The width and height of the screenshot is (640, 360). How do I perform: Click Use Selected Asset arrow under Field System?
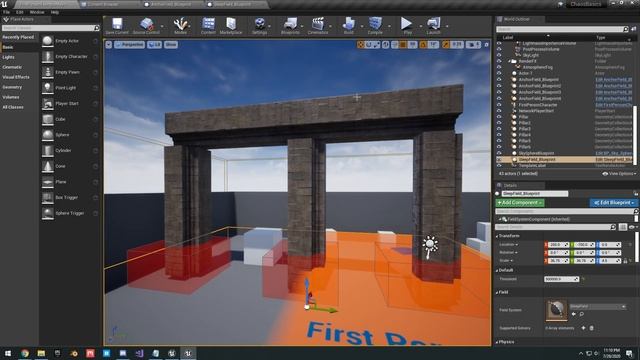(x=573, y=314)
